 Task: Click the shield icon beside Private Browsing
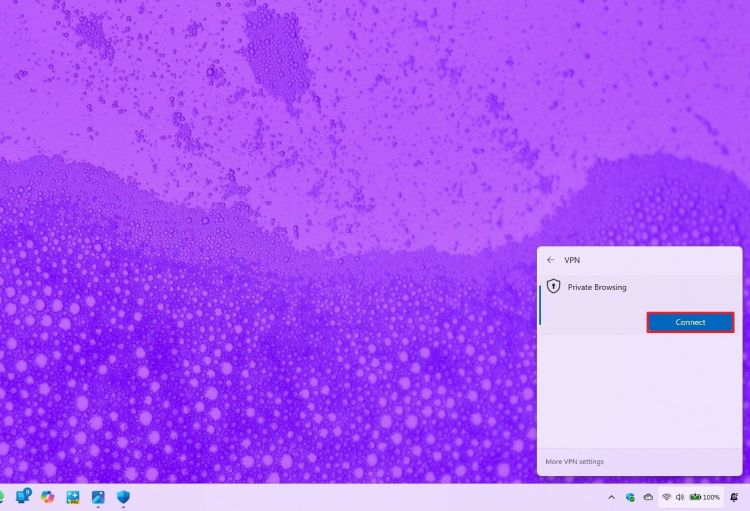click(x=553, y=287)
